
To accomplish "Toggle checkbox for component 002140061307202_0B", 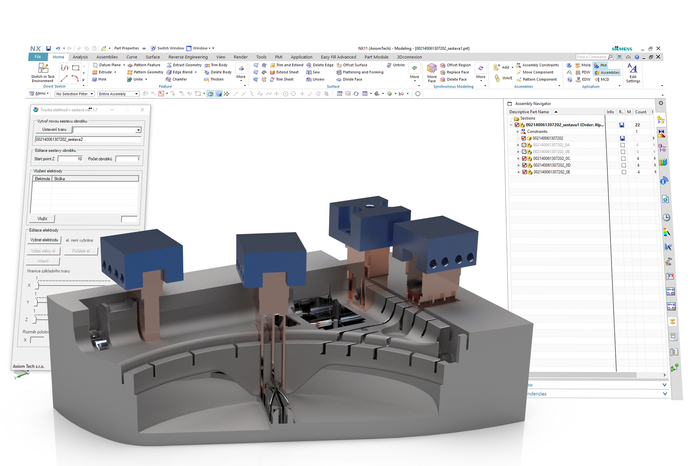I will click(524, 152).
